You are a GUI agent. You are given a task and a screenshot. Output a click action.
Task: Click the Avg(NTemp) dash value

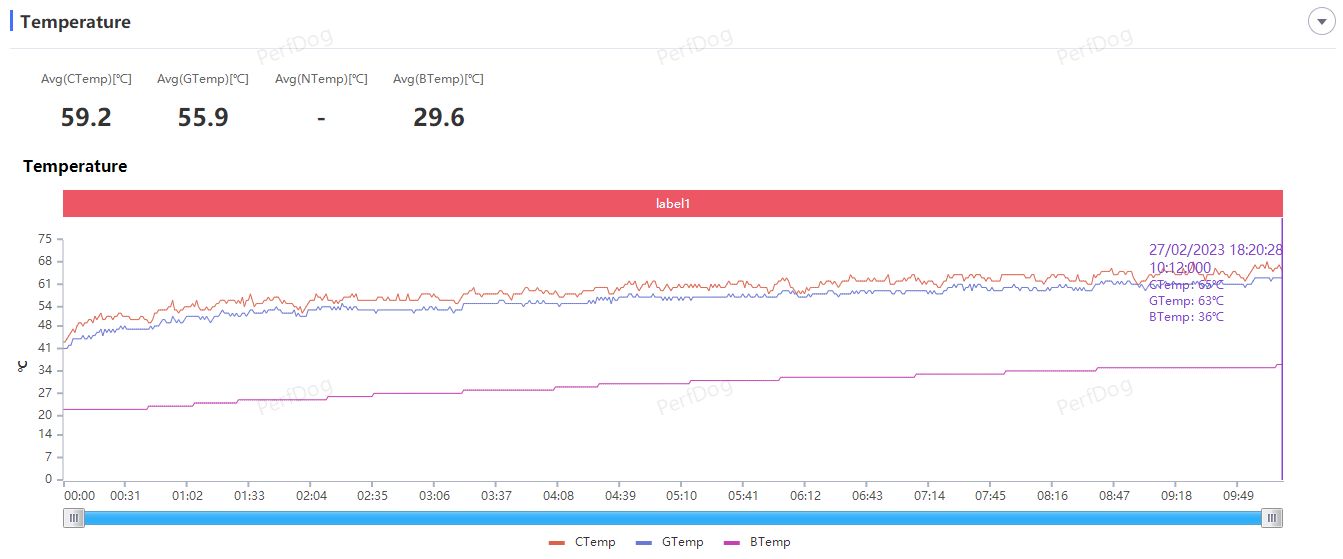pyautogui.click(x=321, y=117)
